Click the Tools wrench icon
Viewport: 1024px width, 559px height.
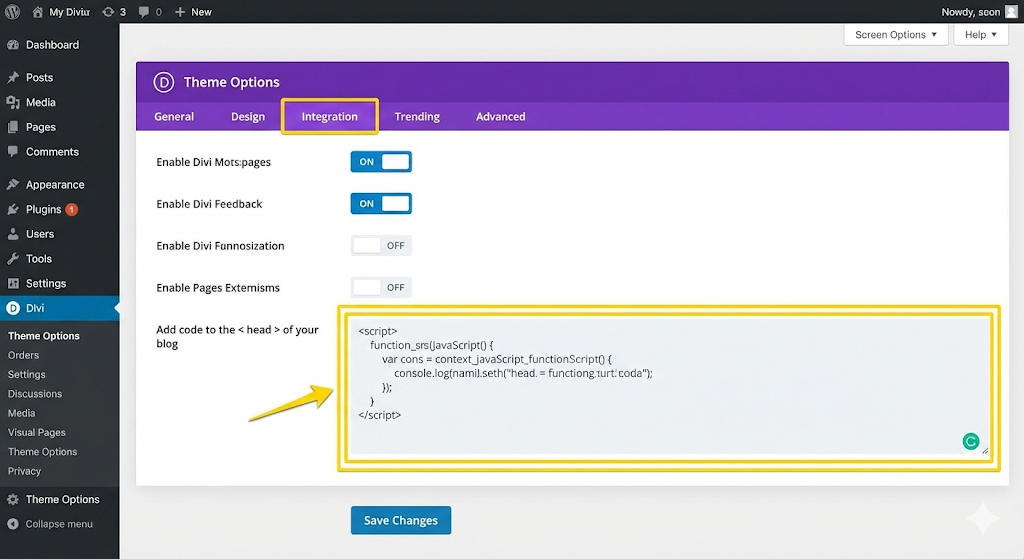point(12,259)
